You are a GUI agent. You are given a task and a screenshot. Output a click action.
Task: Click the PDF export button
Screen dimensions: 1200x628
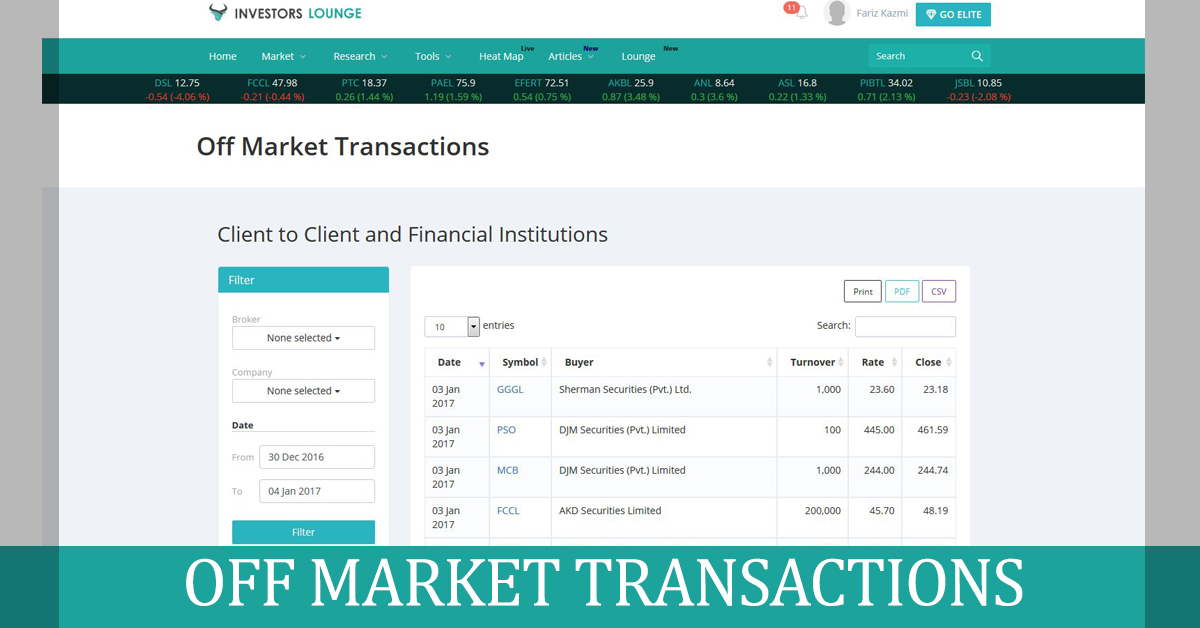902,291
